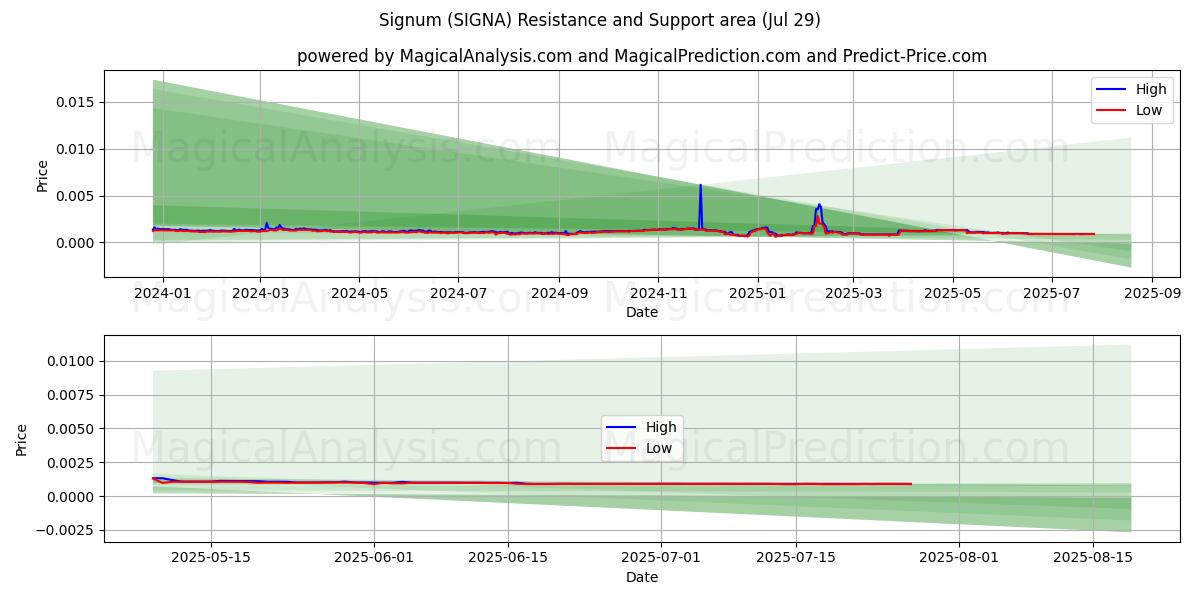Click the top chart '2024-01' date tick label
The height and width of the screenshot is (600, 1200).
162,294
